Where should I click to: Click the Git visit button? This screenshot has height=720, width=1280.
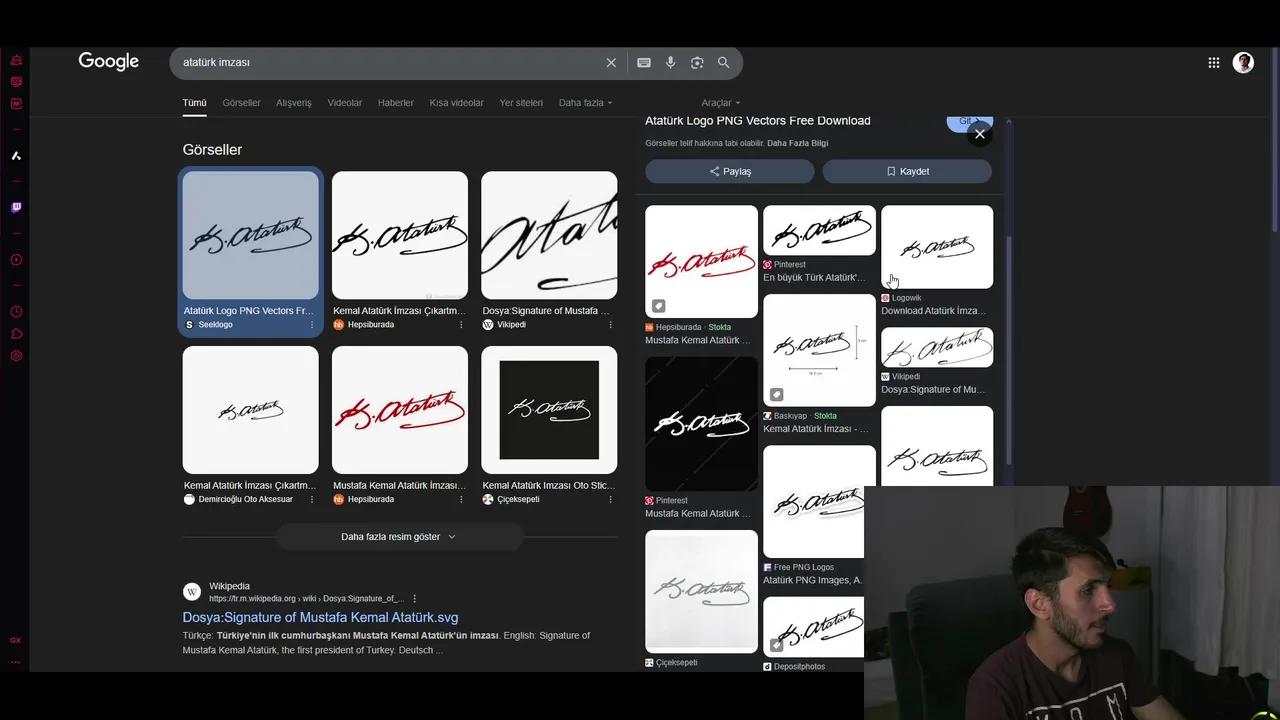pos(968,121)
